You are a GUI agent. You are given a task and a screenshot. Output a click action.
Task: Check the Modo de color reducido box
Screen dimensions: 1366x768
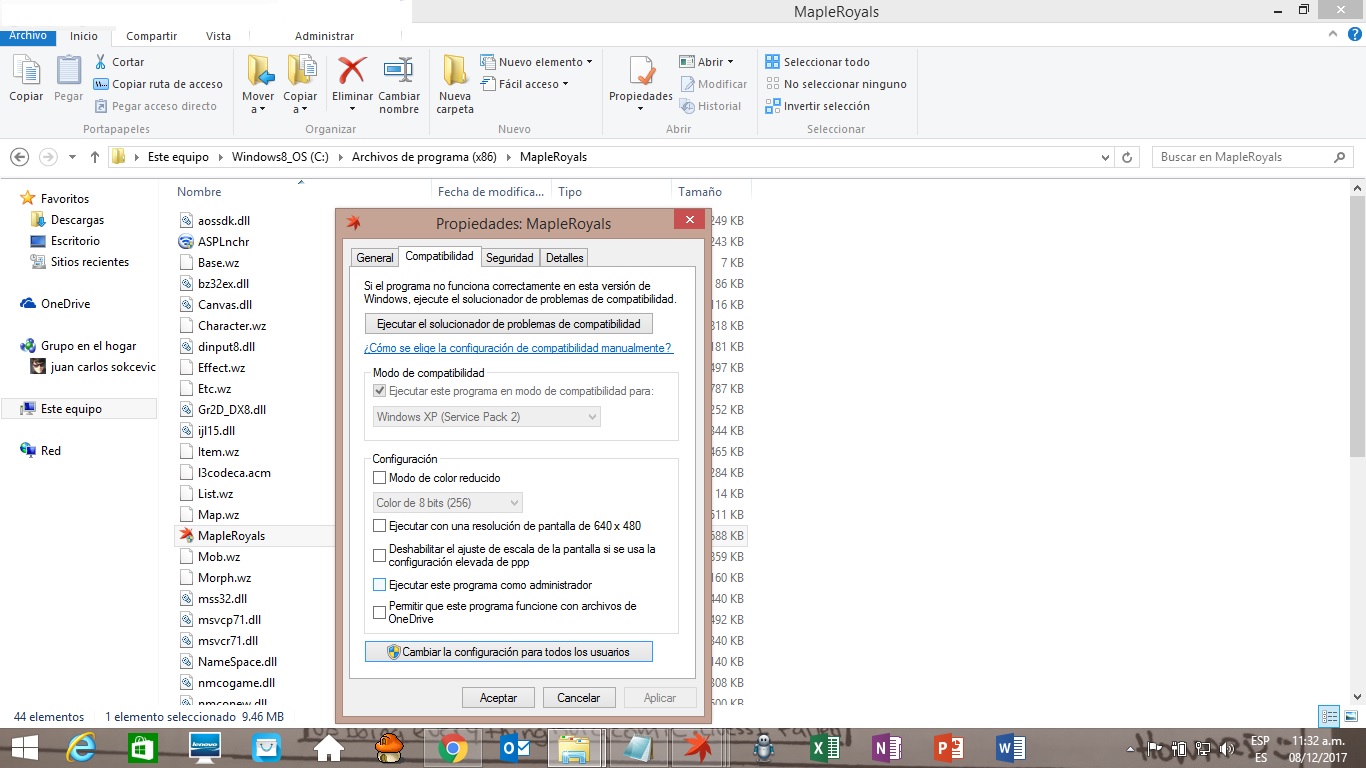tap(379, 478)
